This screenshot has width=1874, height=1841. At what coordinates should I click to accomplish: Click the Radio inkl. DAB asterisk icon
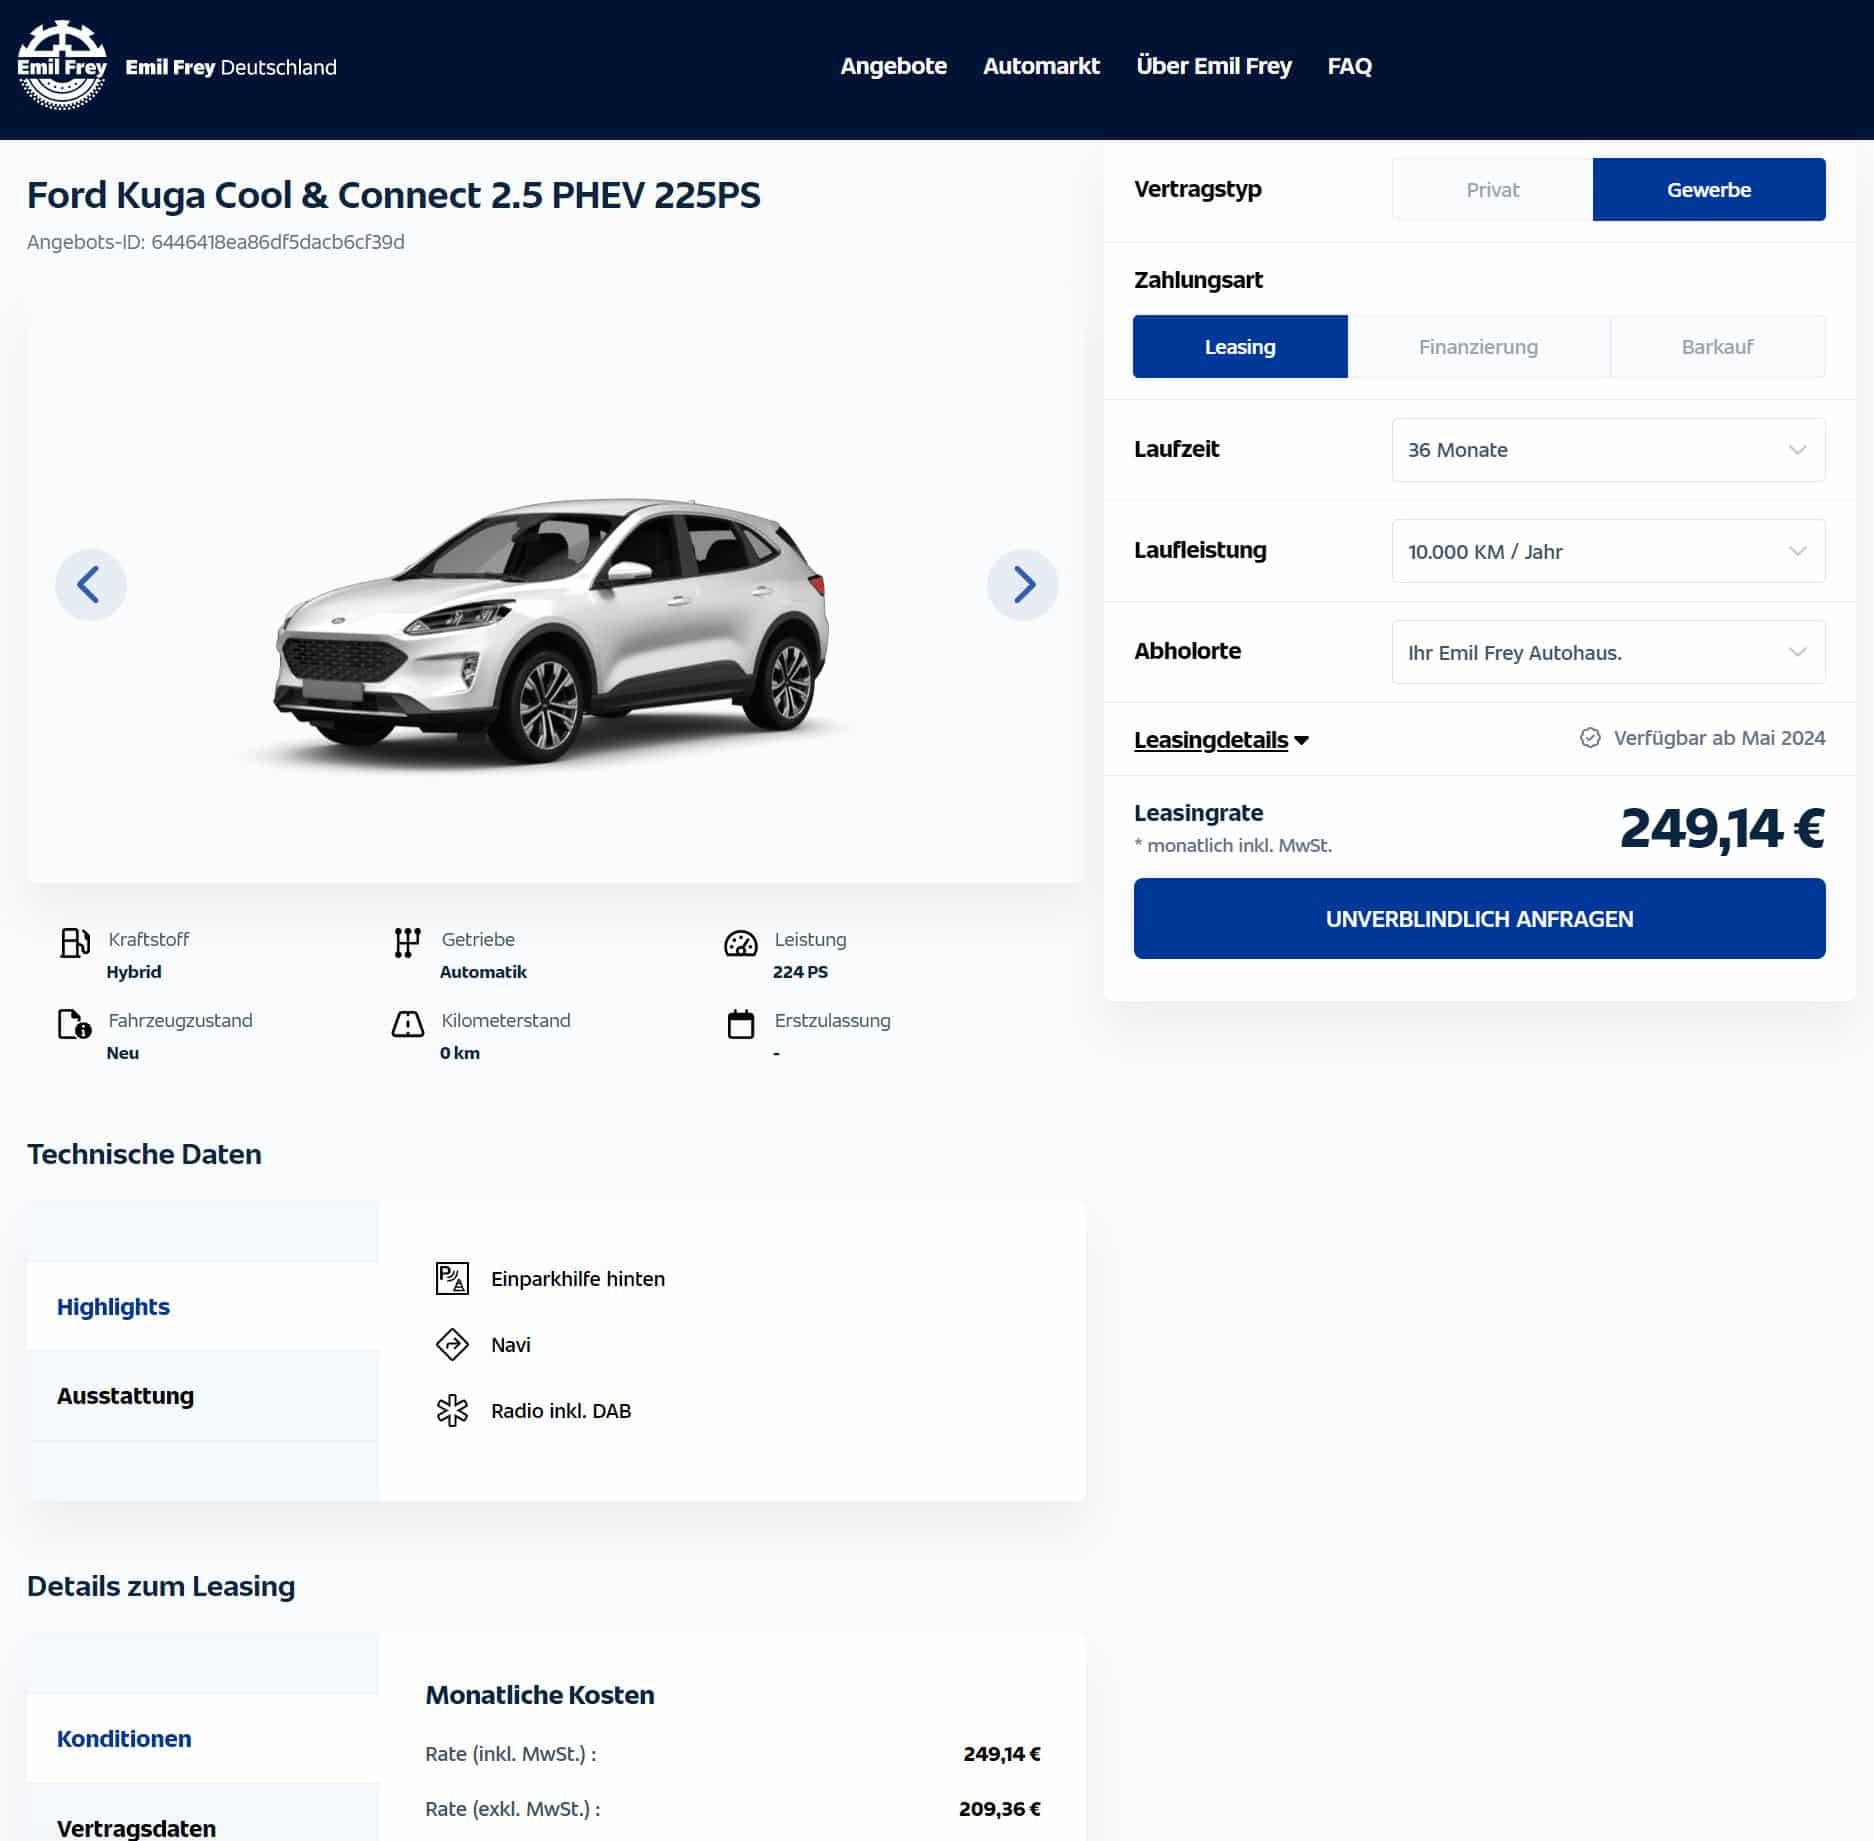pos(452,1410)
